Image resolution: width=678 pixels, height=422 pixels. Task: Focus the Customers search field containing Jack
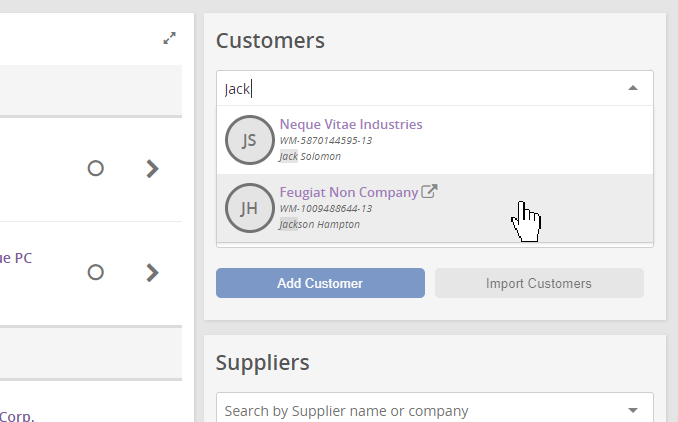[x=420, y=88]
